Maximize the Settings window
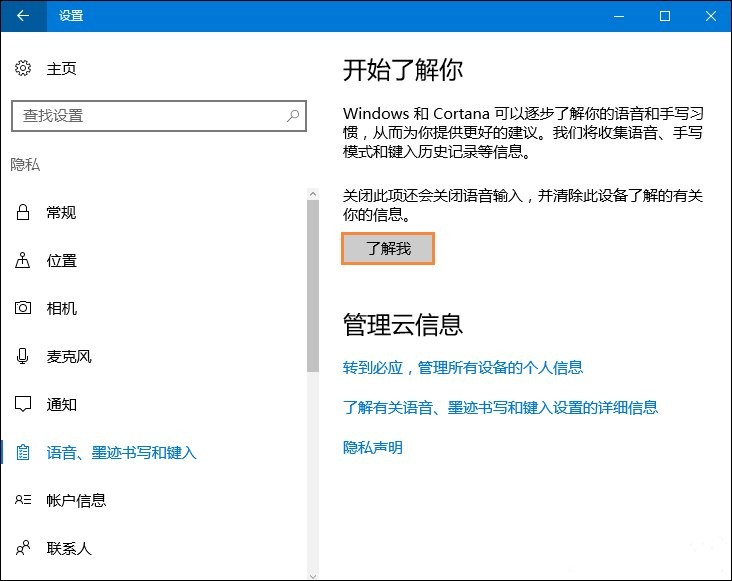The image size is (732, 581). click(x=665, y=16)
